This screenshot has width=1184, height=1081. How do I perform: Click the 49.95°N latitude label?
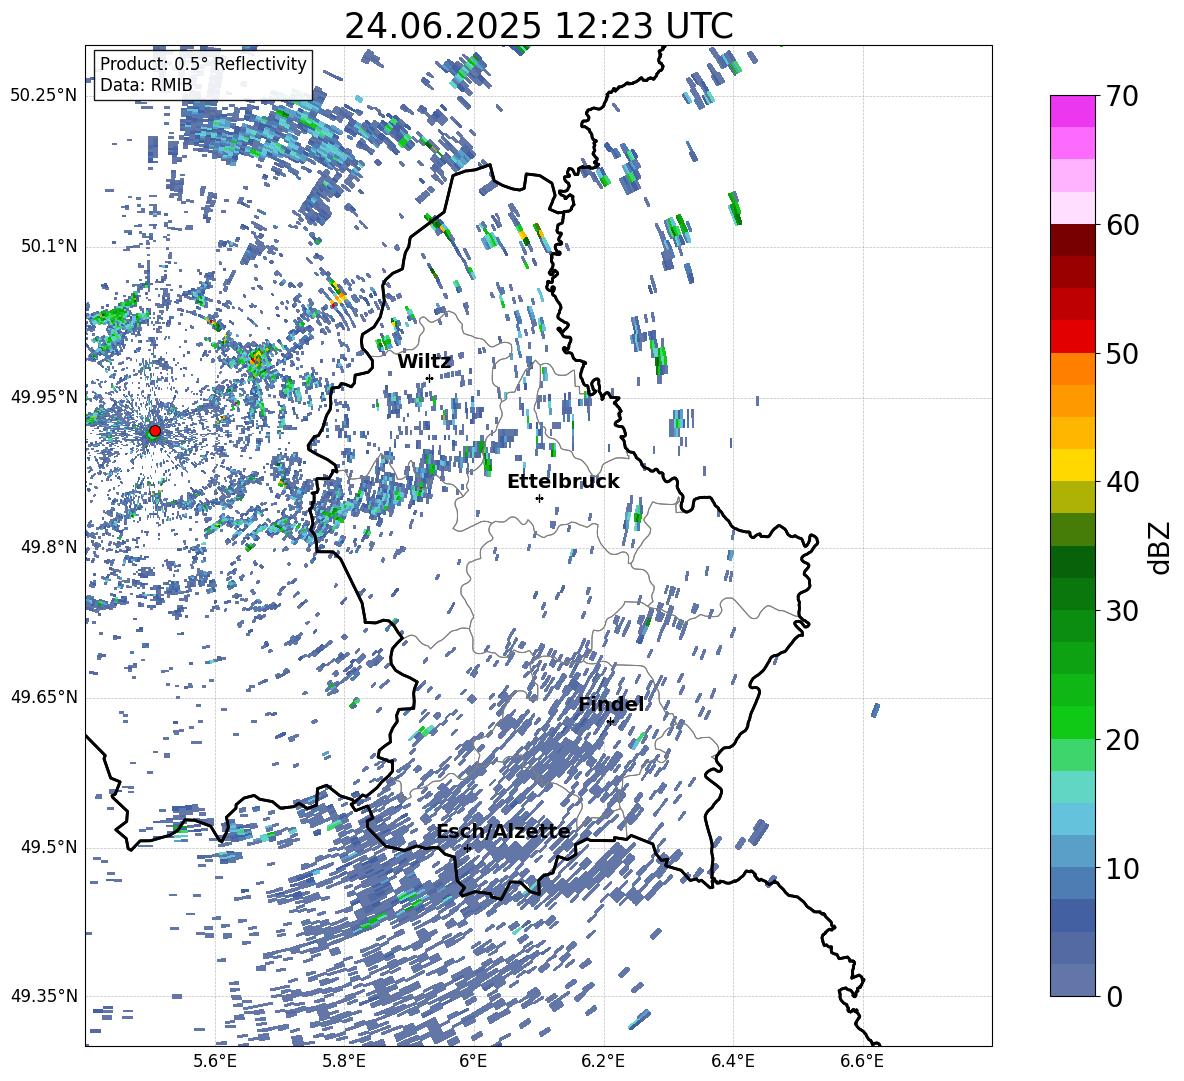point(44,397)
